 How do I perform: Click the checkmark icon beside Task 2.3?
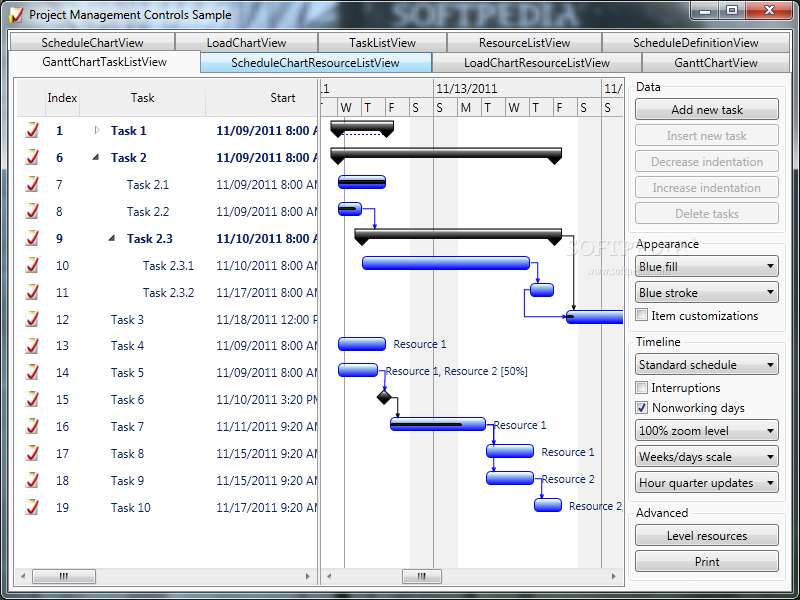point(32,239)
